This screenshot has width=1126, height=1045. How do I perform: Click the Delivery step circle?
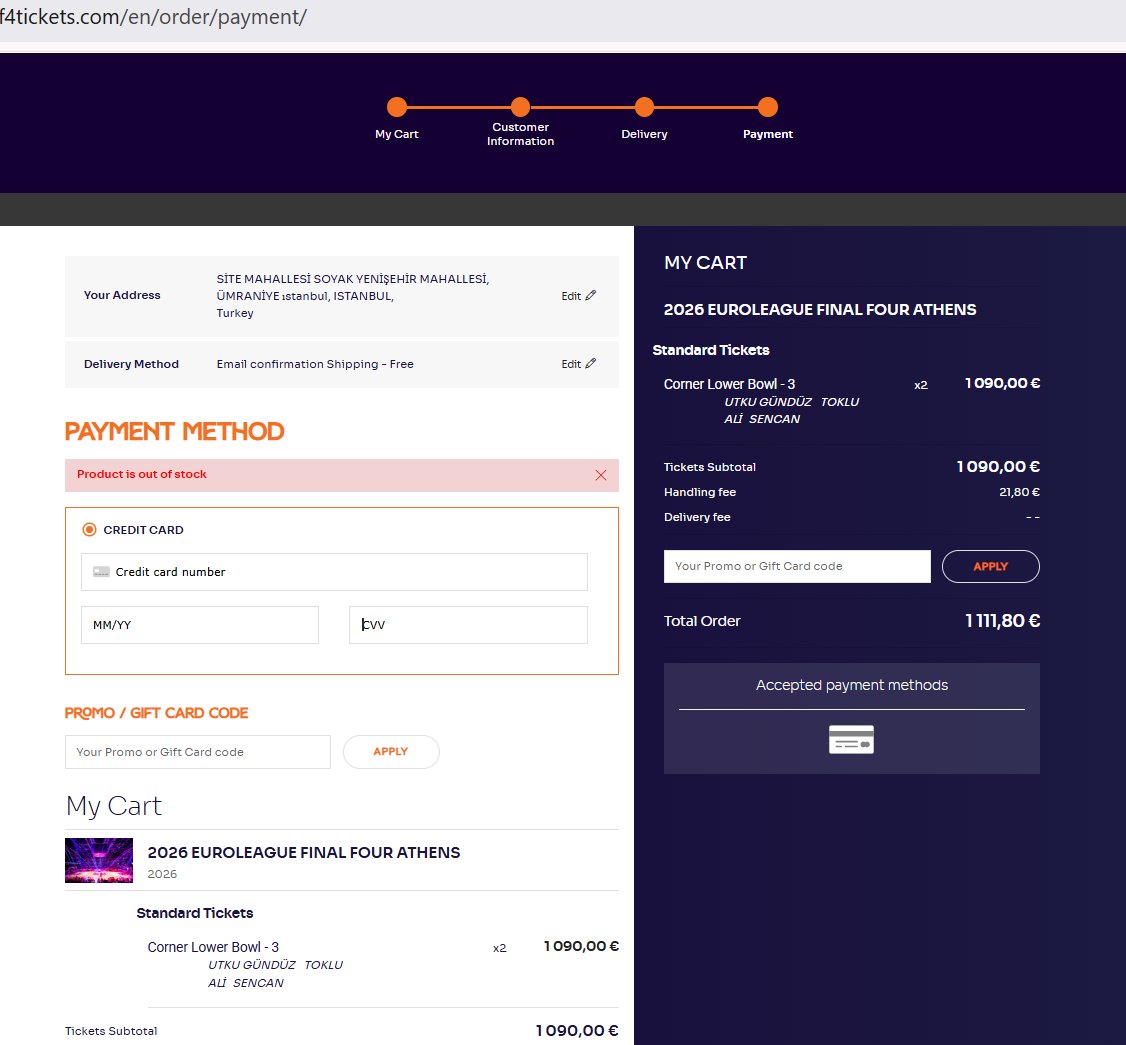pos(644,107)
